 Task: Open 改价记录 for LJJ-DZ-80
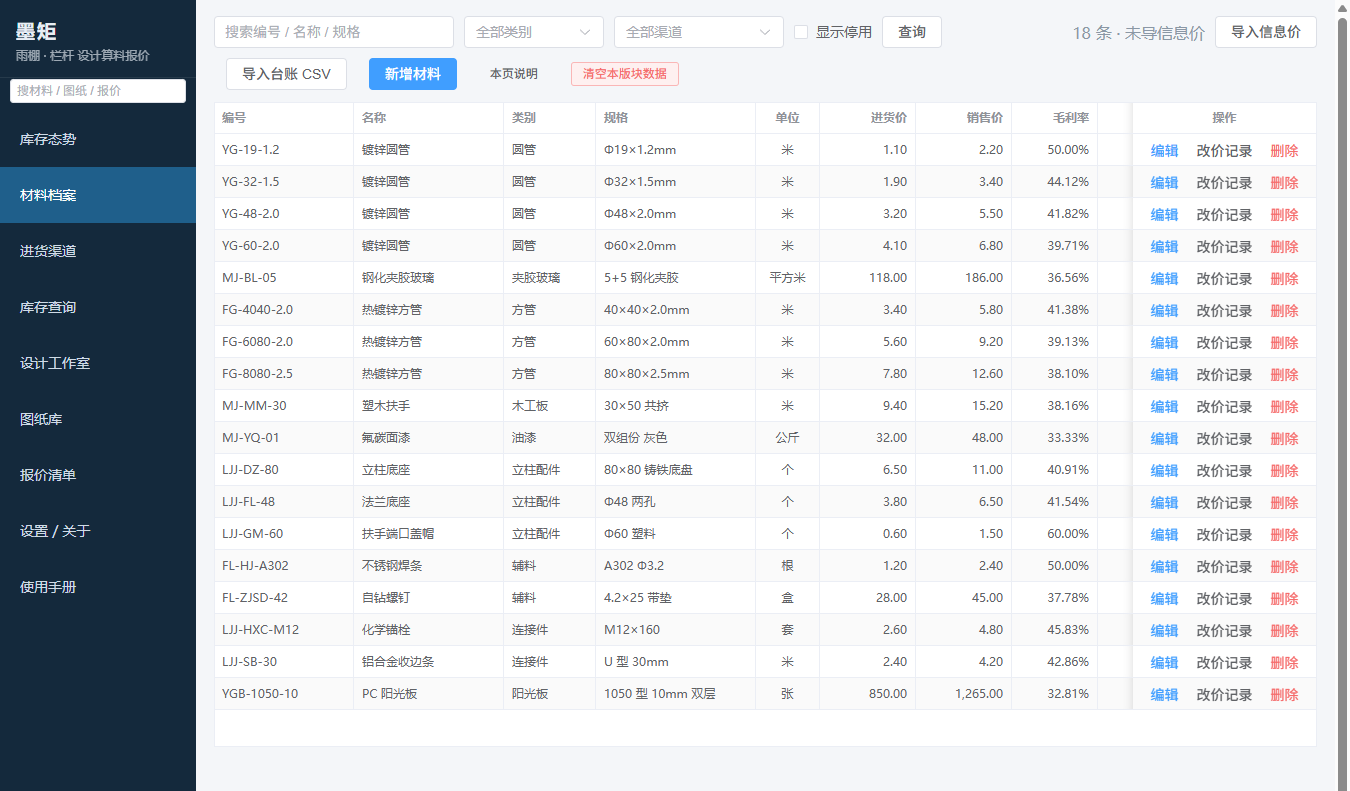tap(1224, 471)
